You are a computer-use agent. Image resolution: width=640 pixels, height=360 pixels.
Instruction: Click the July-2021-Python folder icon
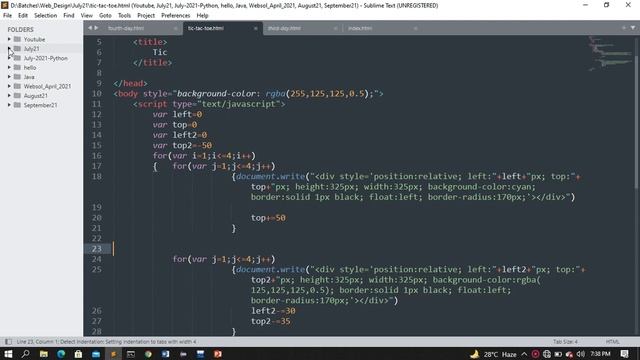(x=17, y=58)
